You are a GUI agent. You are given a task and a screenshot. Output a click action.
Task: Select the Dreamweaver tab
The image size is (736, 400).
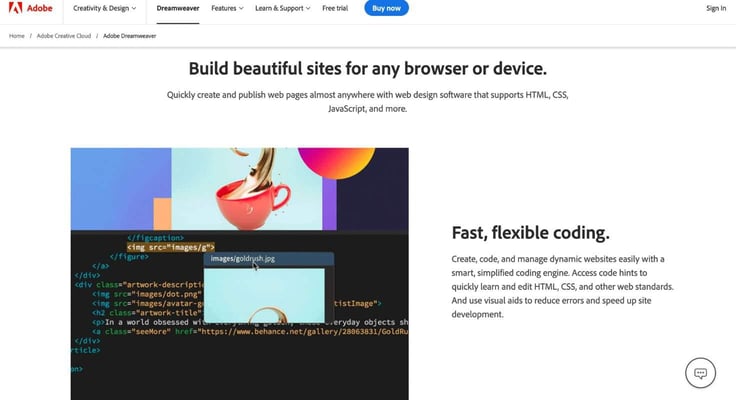178,8
